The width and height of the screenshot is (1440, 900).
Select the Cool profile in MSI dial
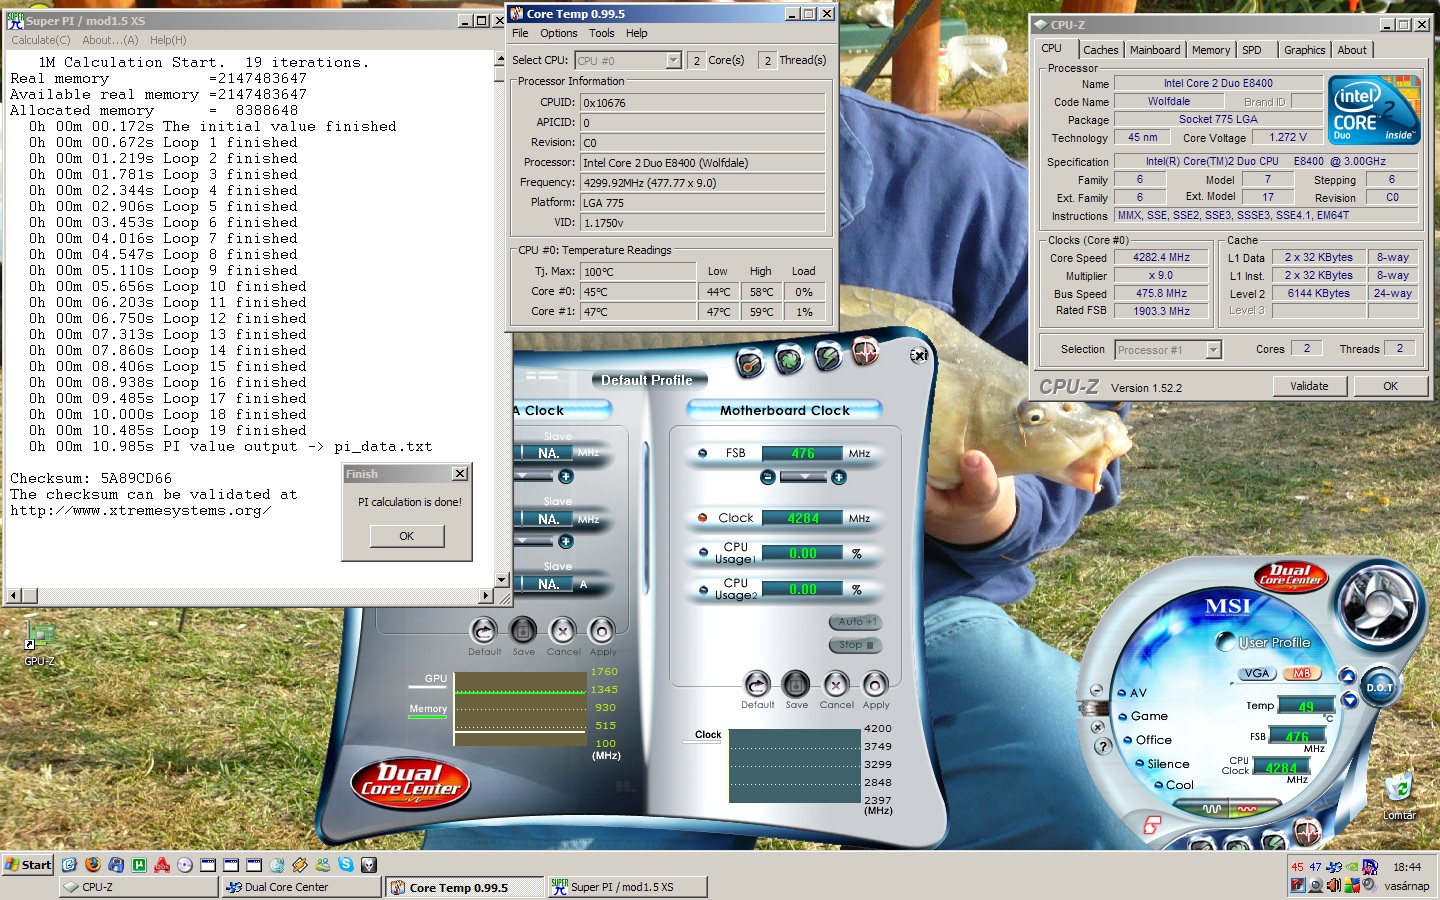click(1174, 785)
